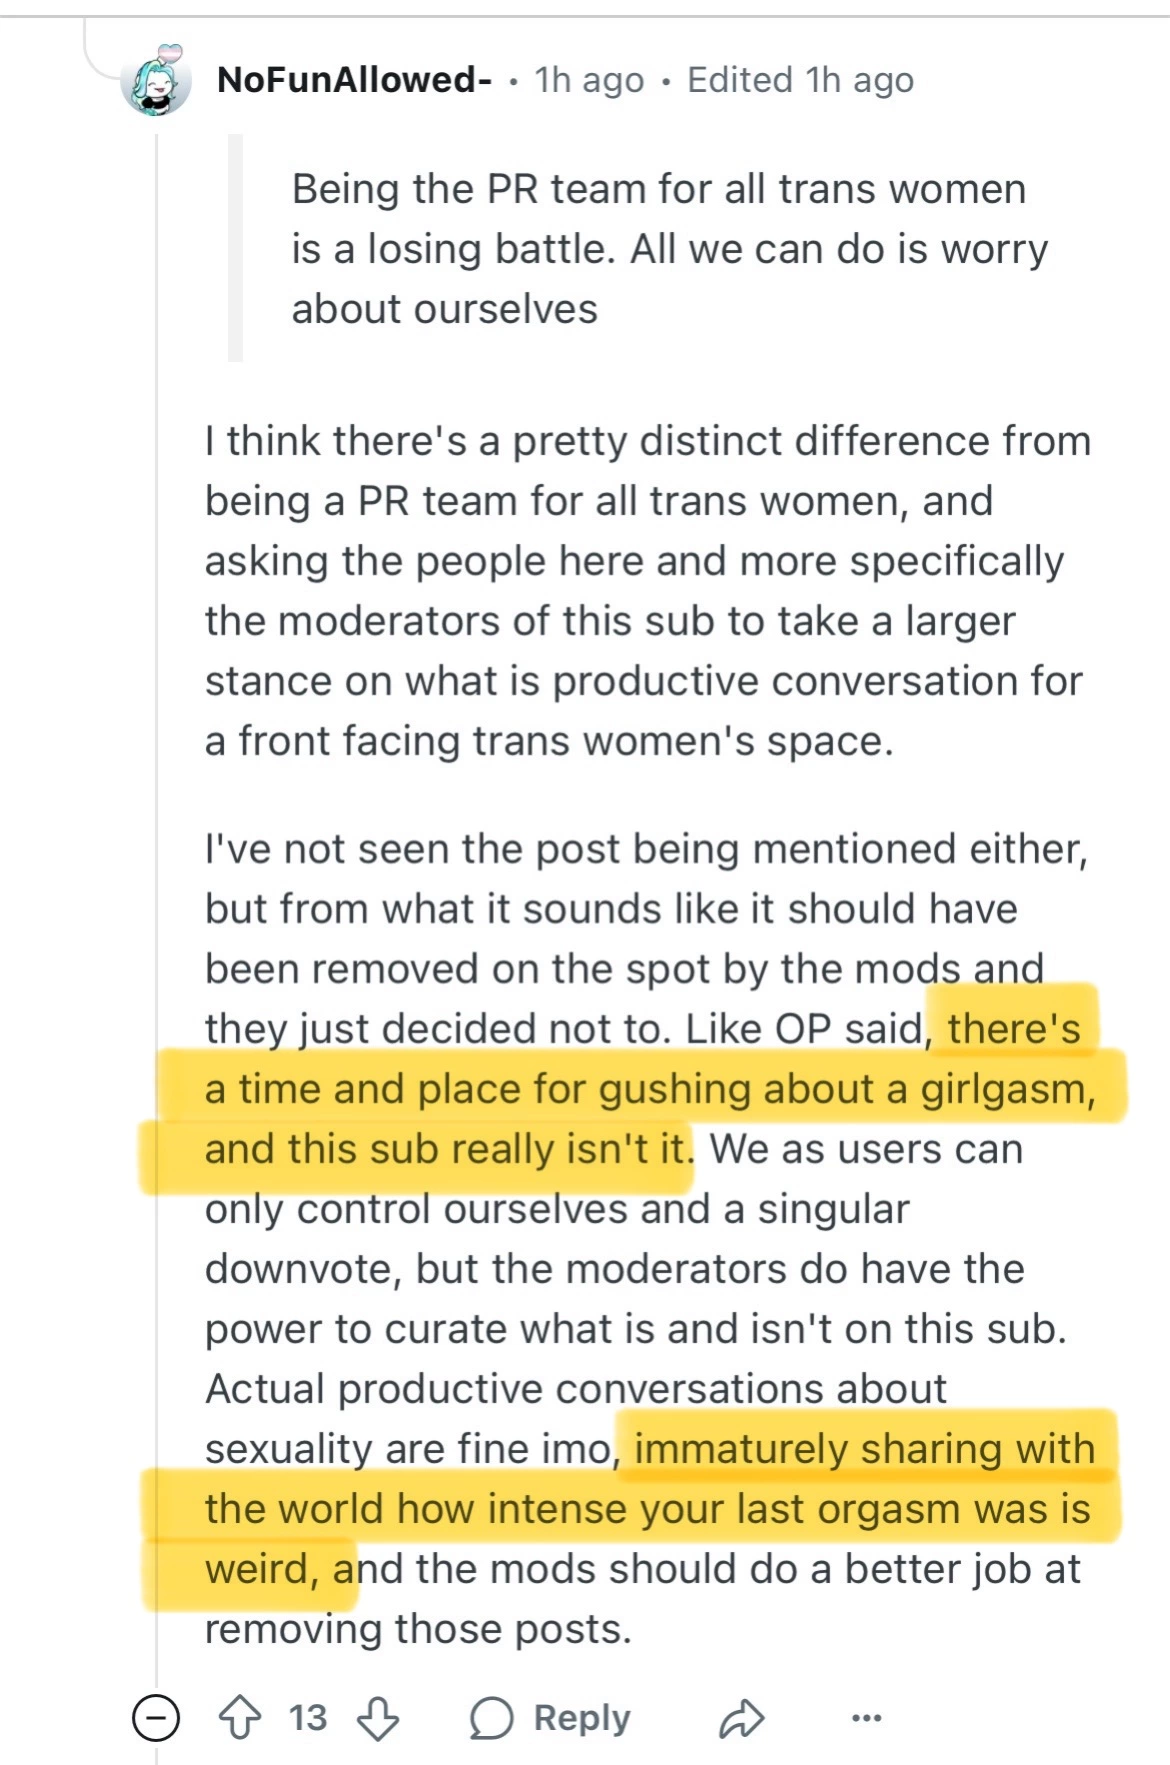Upvote the comment by NoFunAllowed-
1170x1765 pixels.
(240, 1717)
